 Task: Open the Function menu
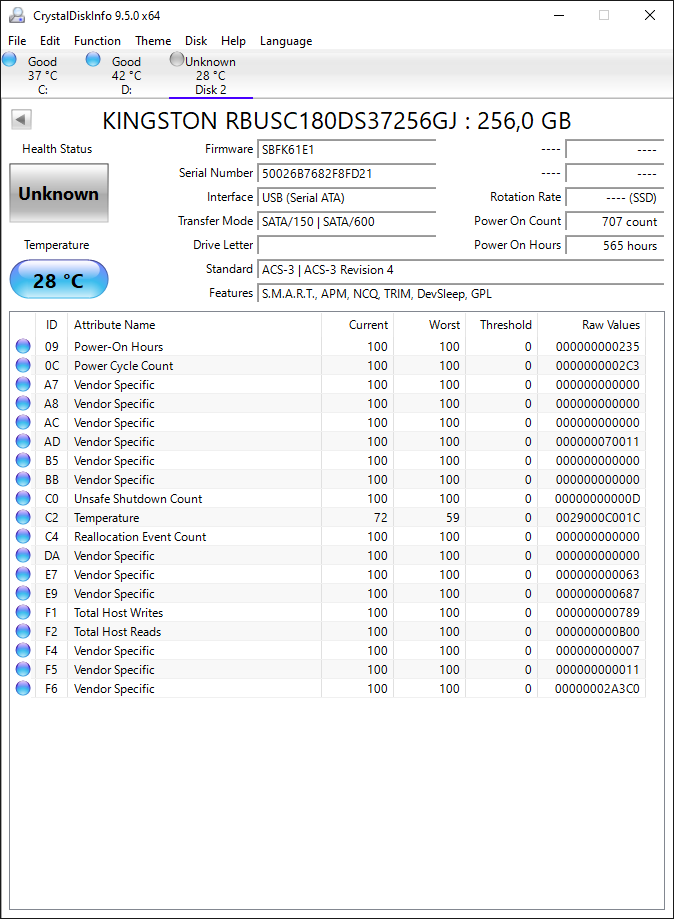click(97, 40)
